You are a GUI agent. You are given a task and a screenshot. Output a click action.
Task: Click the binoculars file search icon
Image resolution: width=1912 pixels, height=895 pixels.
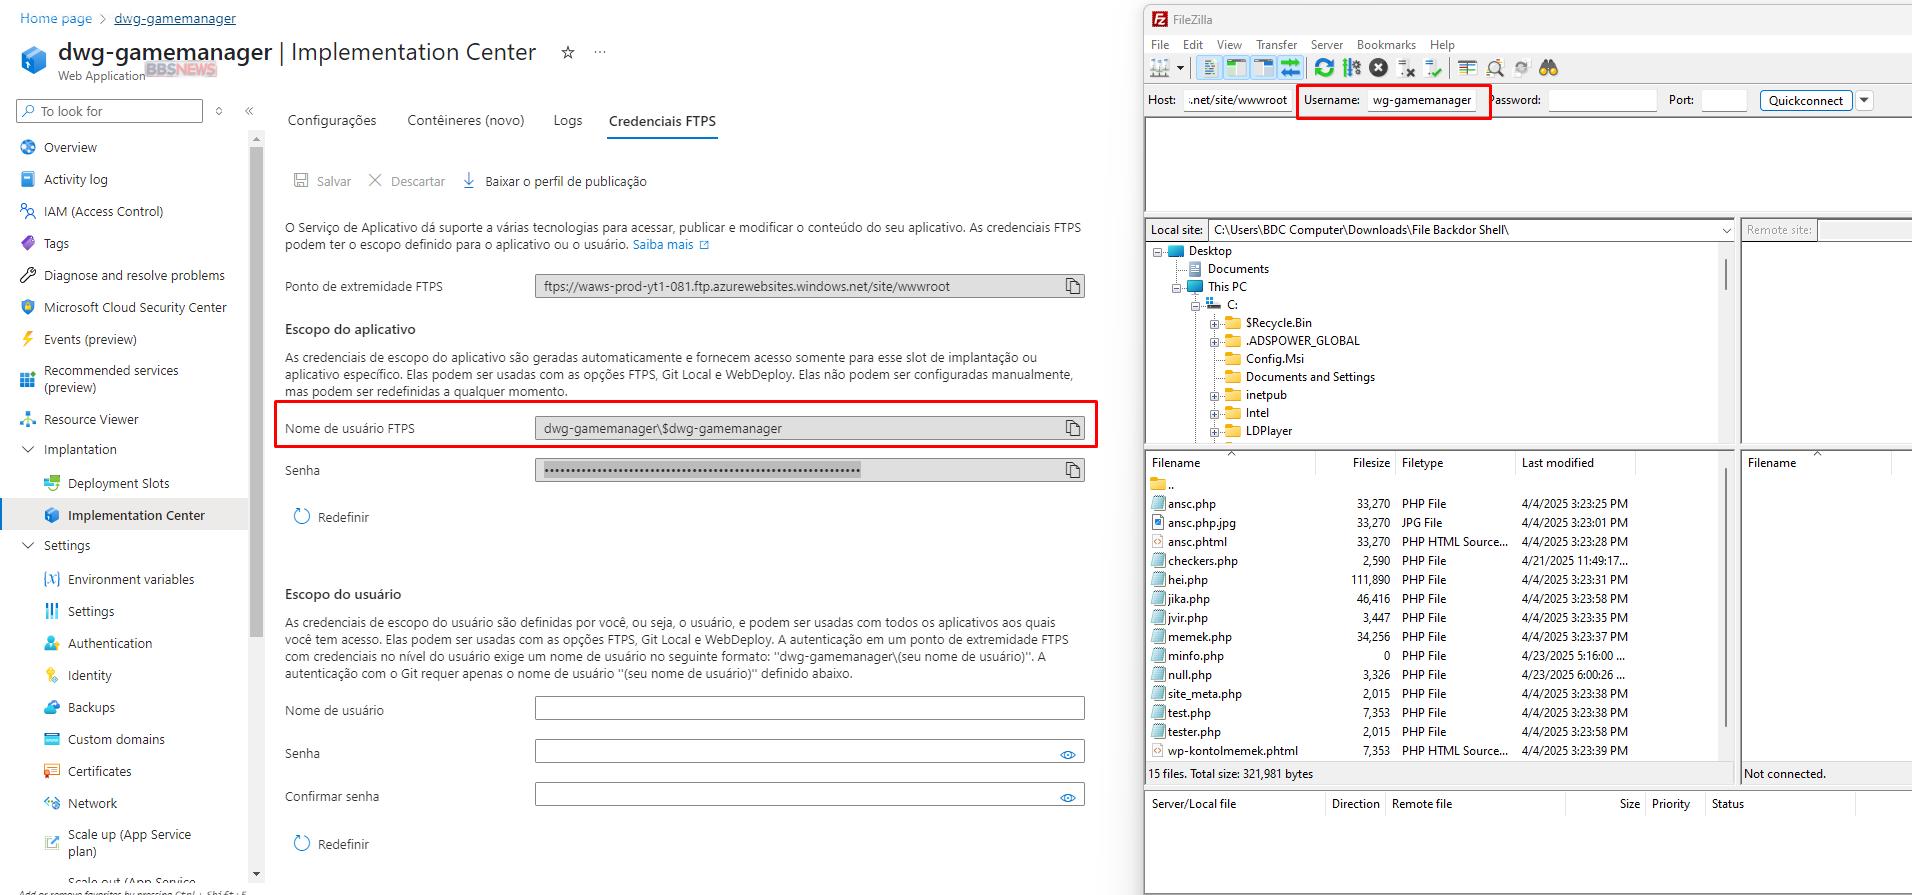[1548, 68]
